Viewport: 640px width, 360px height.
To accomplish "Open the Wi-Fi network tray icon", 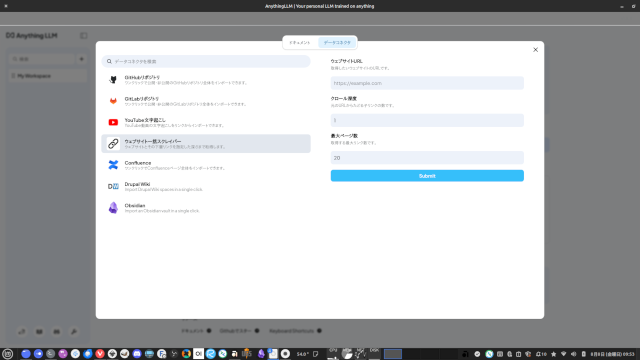I will (x=564, y=354).
